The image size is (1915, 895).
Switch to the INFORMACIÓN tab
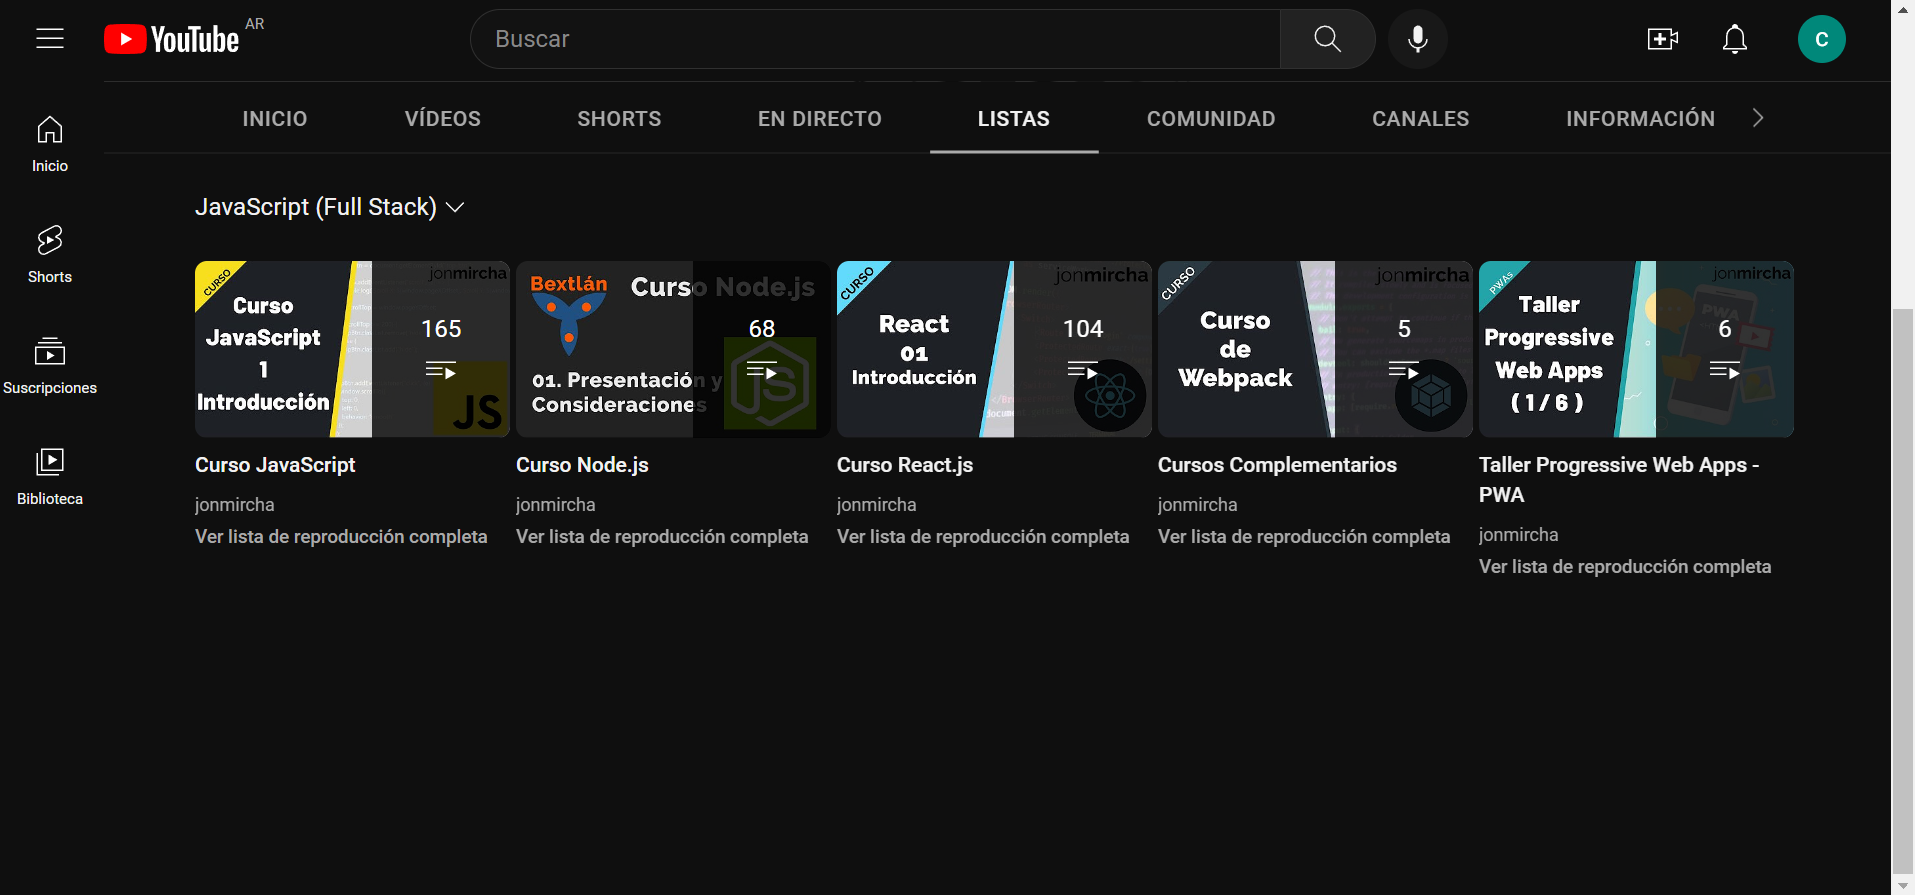pos(1640,119)
